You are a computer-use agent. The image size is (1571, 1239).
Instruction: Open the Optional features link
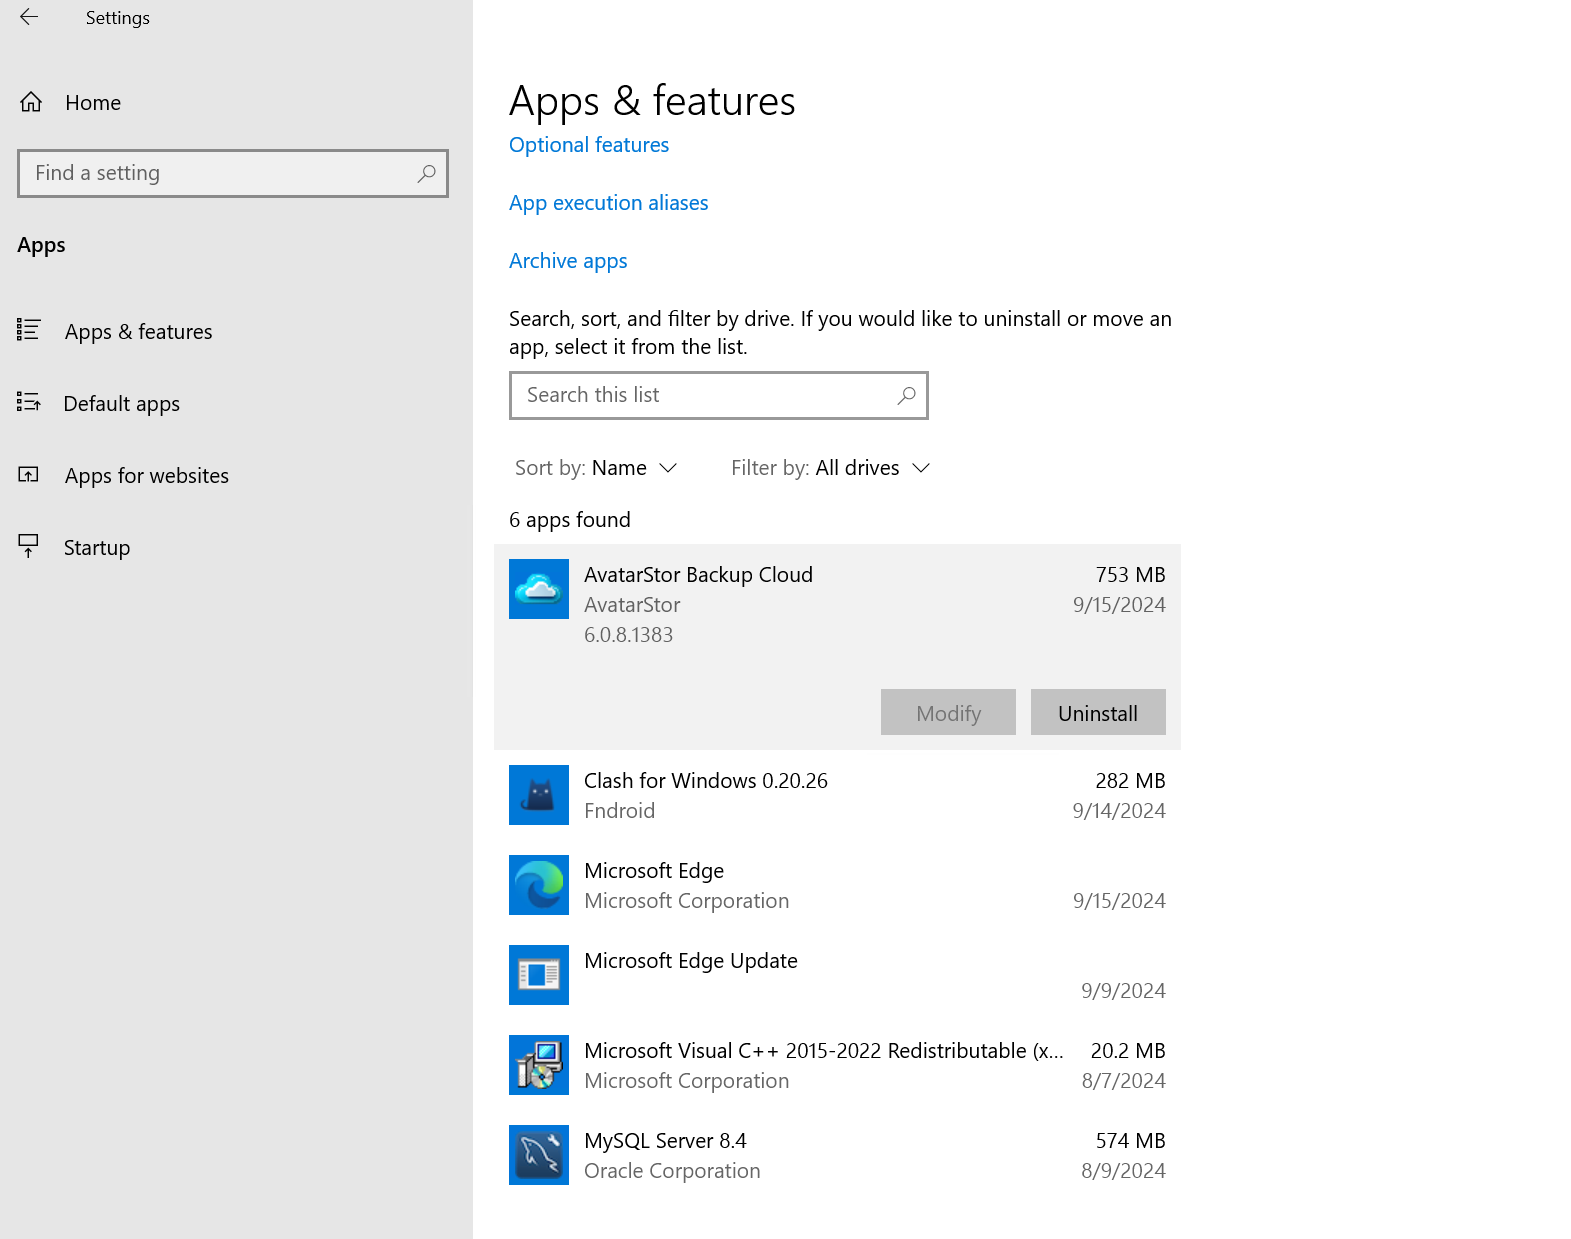[x=589, y=145]
